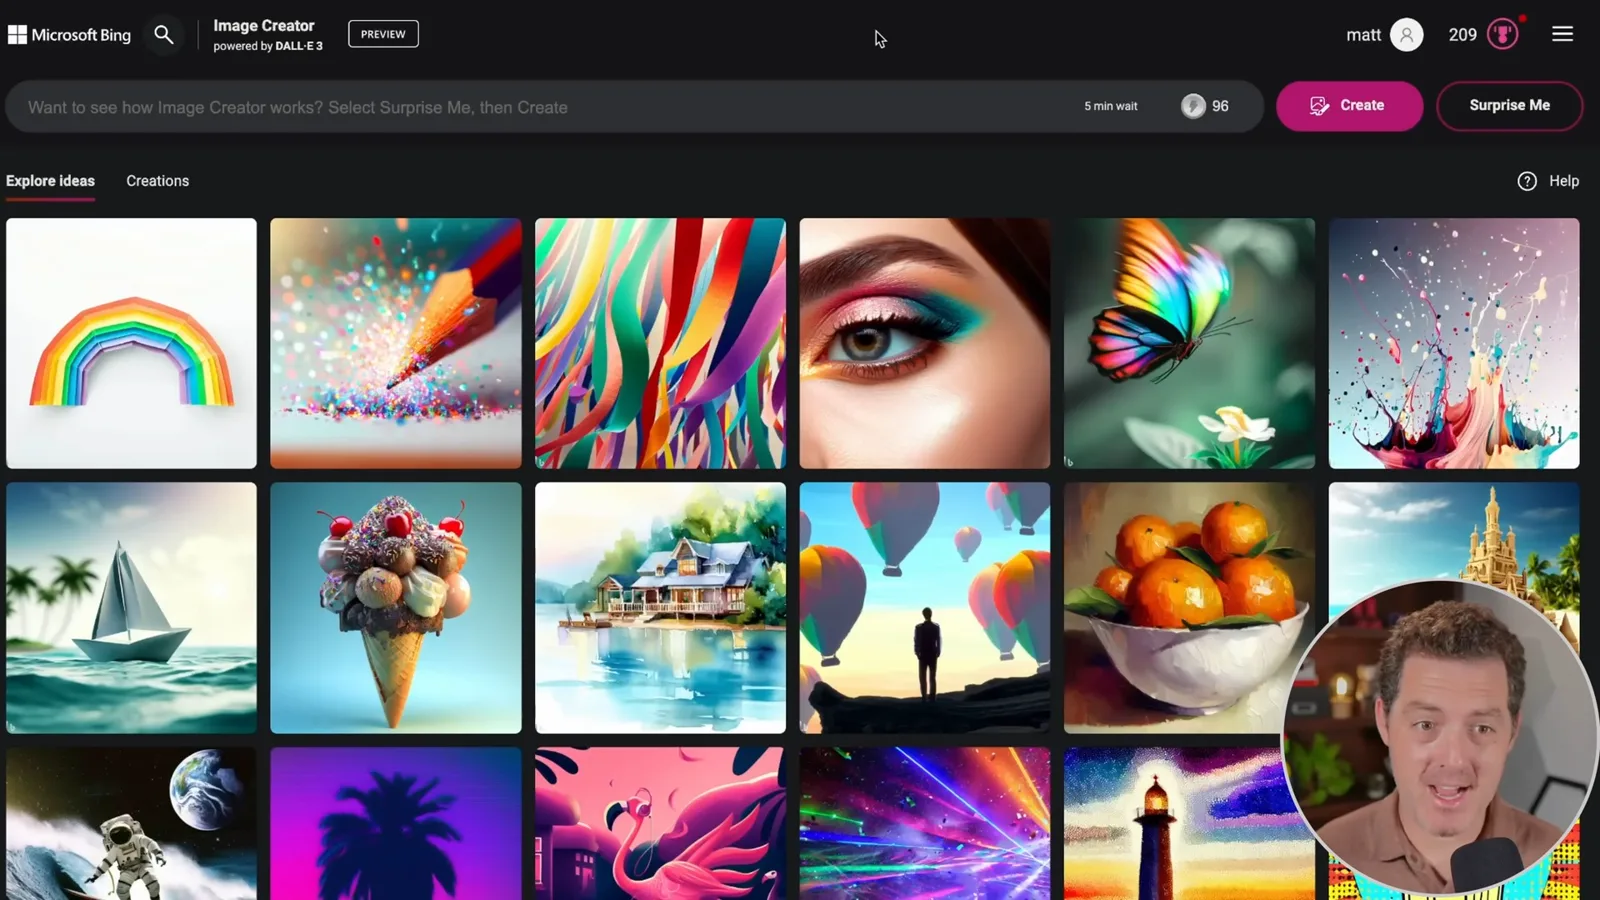Open the paper sailboat image

tap(131, 608)
